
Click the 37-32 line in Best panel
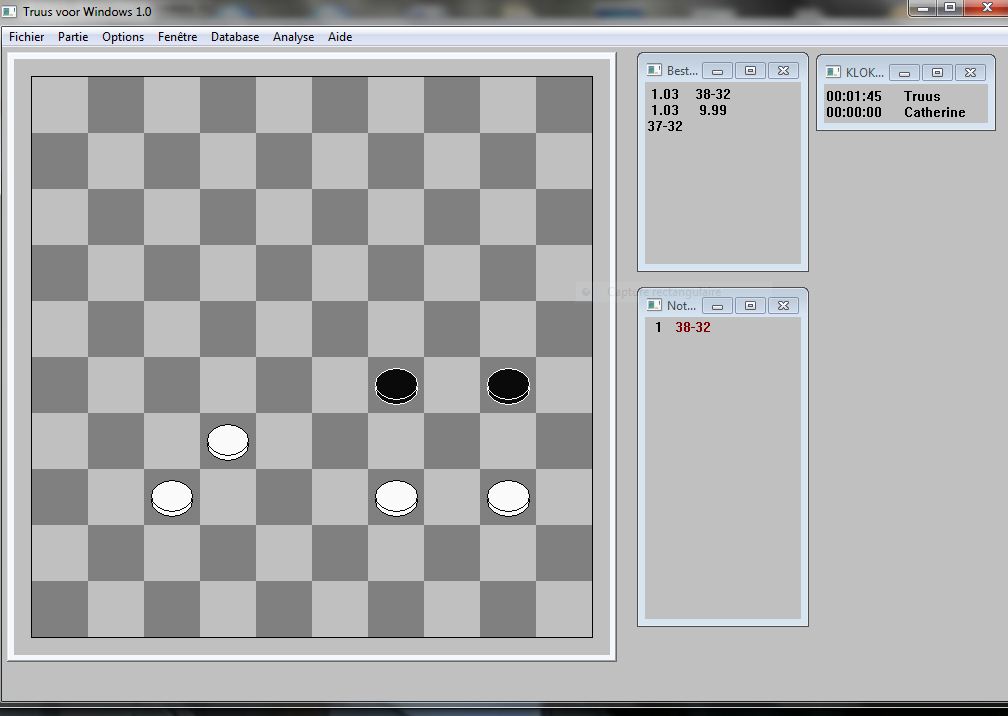665,126
